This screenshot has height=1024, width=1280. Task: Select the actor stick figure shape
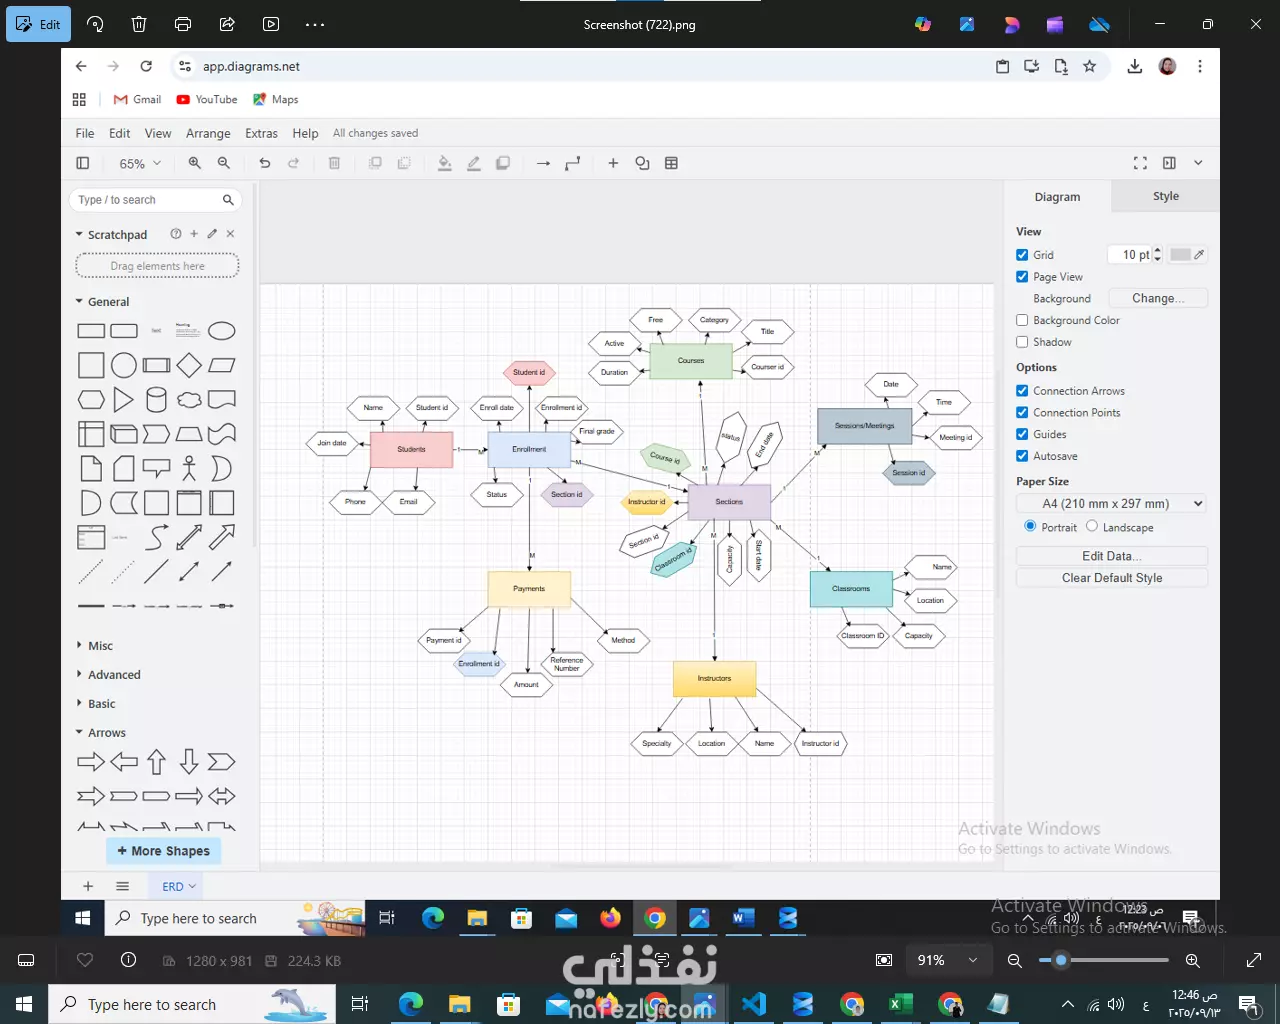189,468
